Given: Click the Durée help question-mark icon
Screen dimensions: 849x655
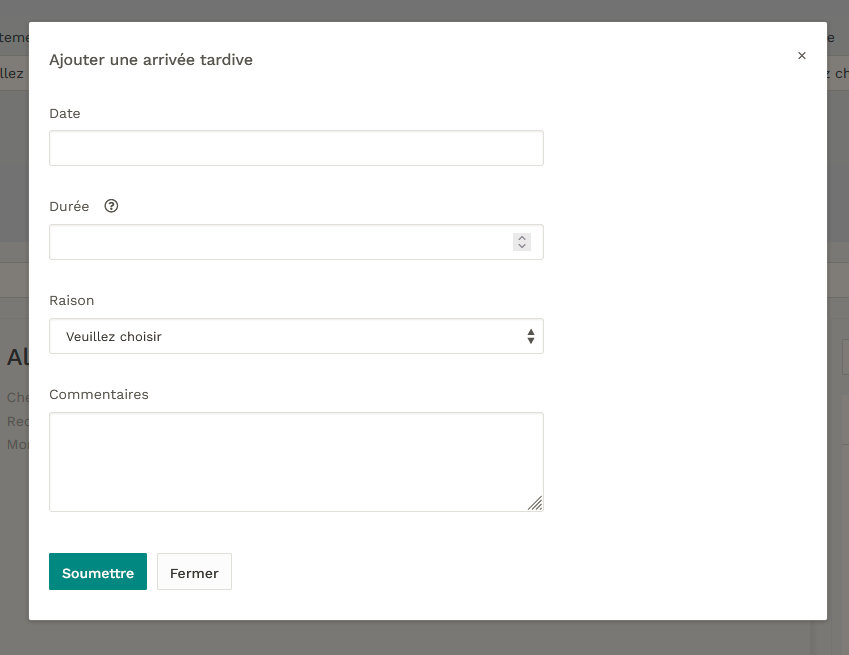Looking at the screenshot, I should [x=111, y=207].
